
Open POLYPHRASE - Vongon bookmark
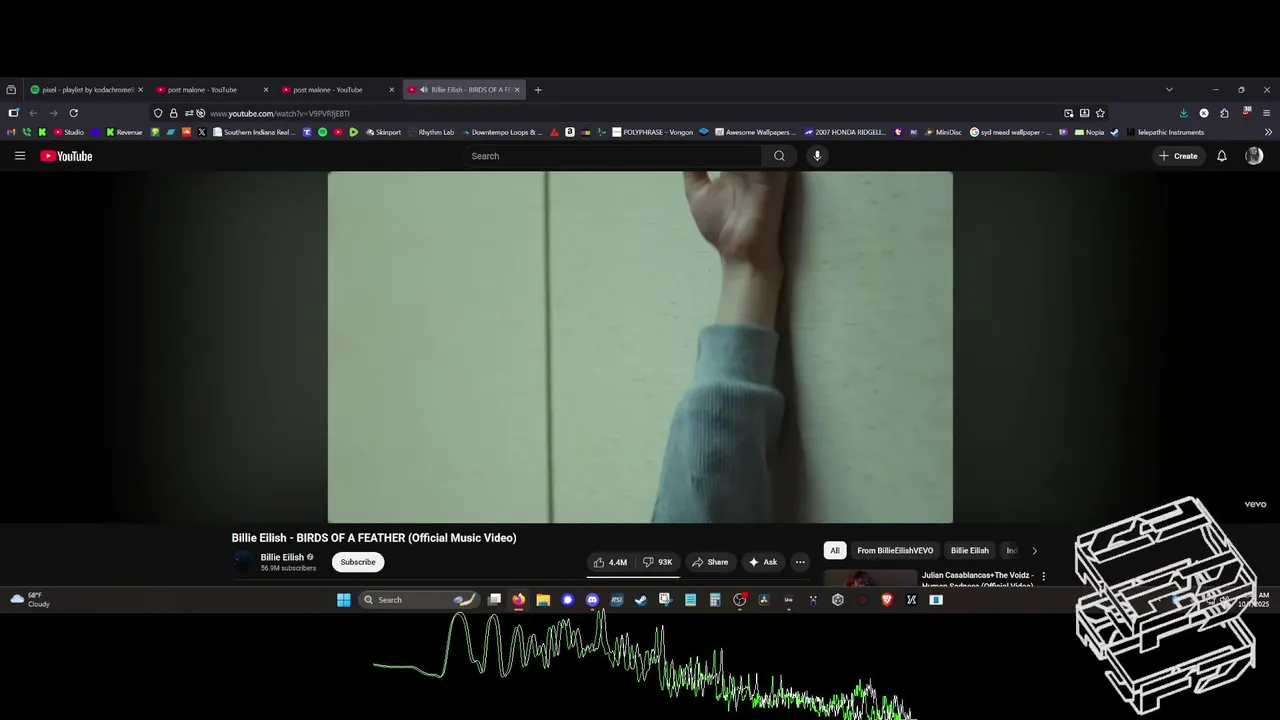[653, 132]
